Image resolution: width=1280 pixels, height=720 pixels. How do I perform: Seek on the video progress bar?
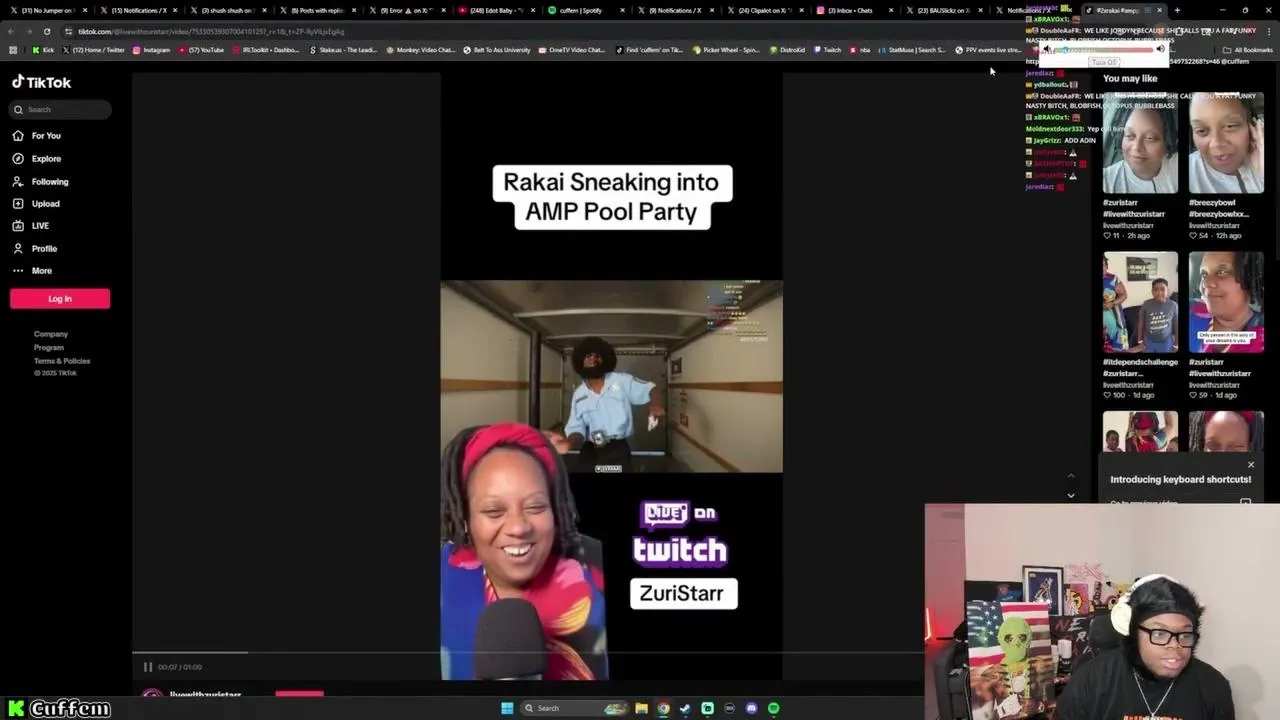coord(528,653)
